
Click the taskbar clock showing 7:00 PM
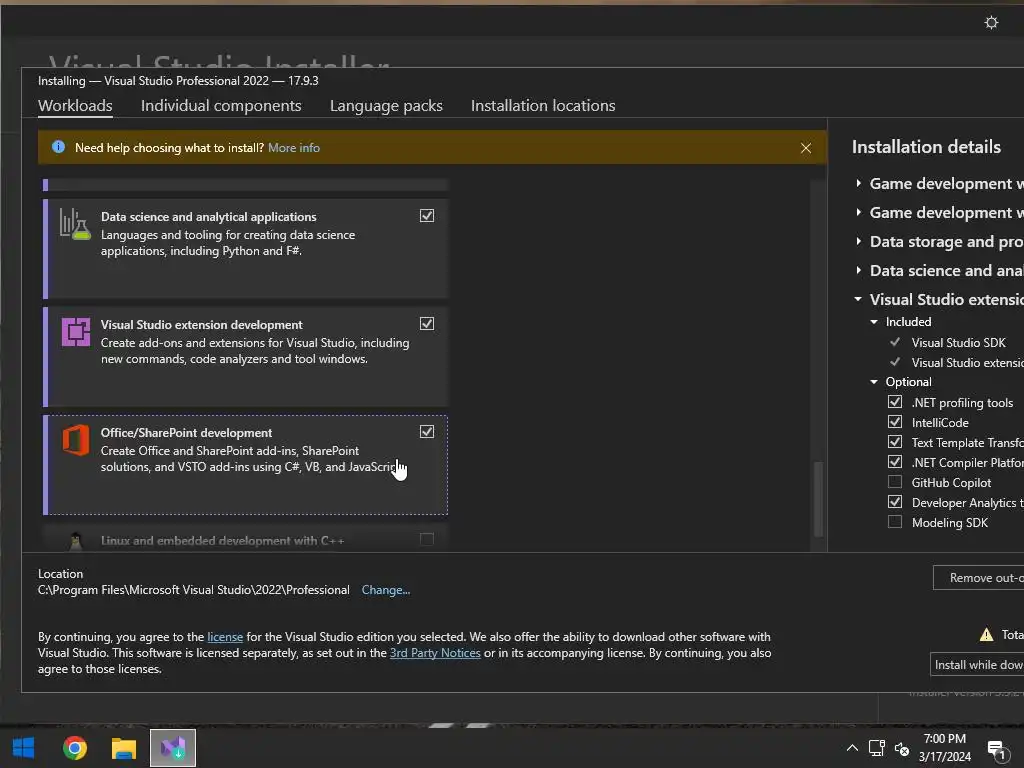tap(944, 748)
